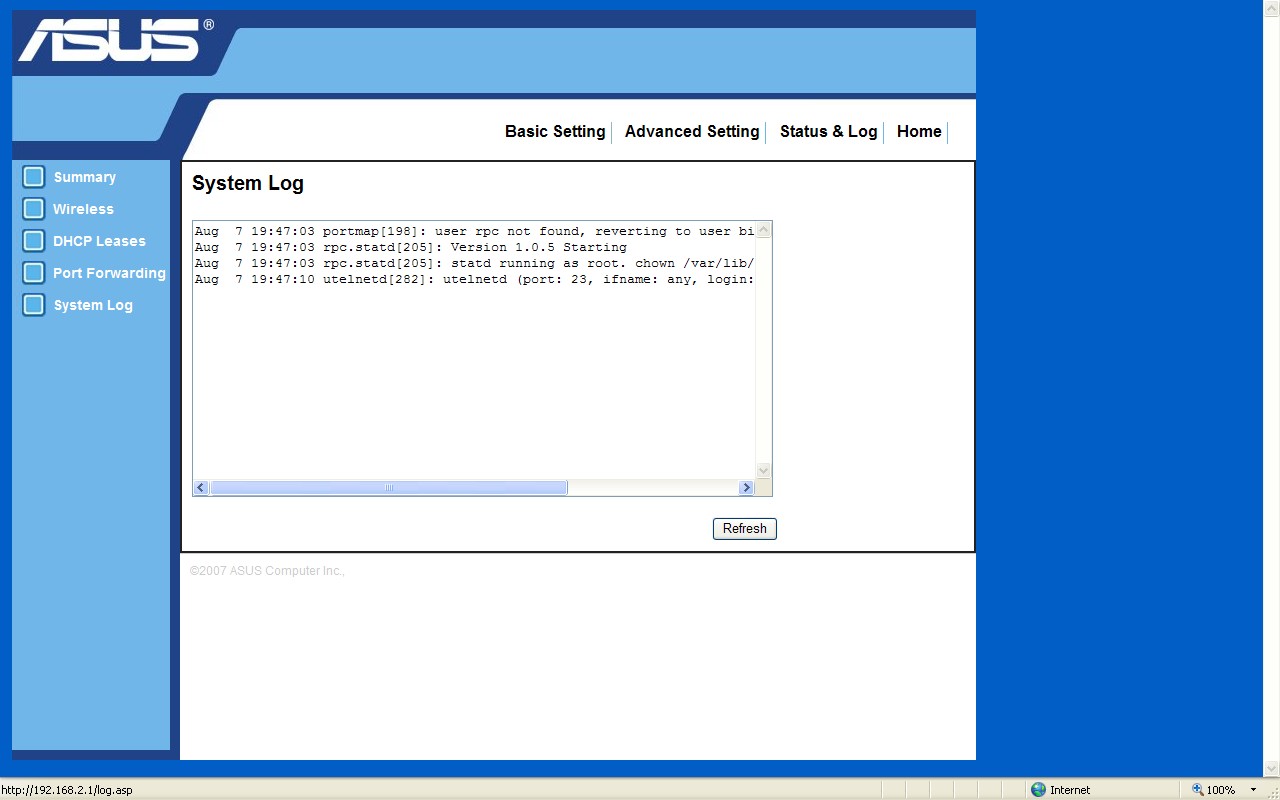Open the Basic Setting menu
This screenshot has width=1280, height=800.
[555, 132]
